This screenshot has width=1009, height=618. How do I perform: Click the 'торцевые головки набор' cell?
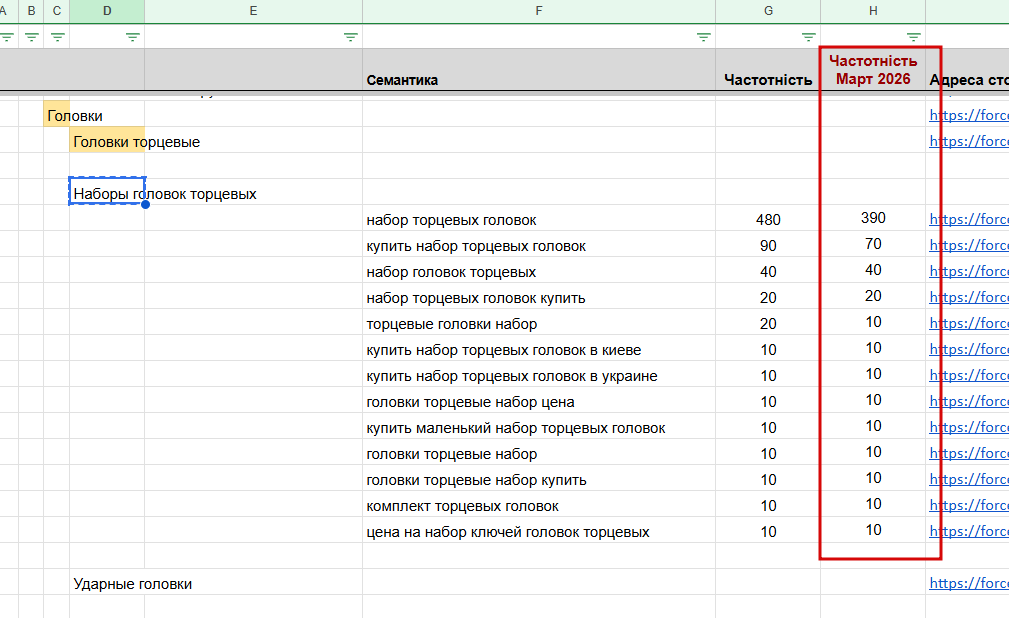click(539, 324)
